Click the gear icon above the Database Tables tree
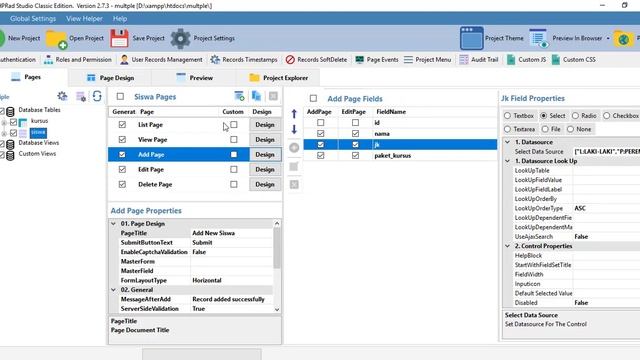The width and height of the screenshot is (640, 360). (x=62, y=96)
